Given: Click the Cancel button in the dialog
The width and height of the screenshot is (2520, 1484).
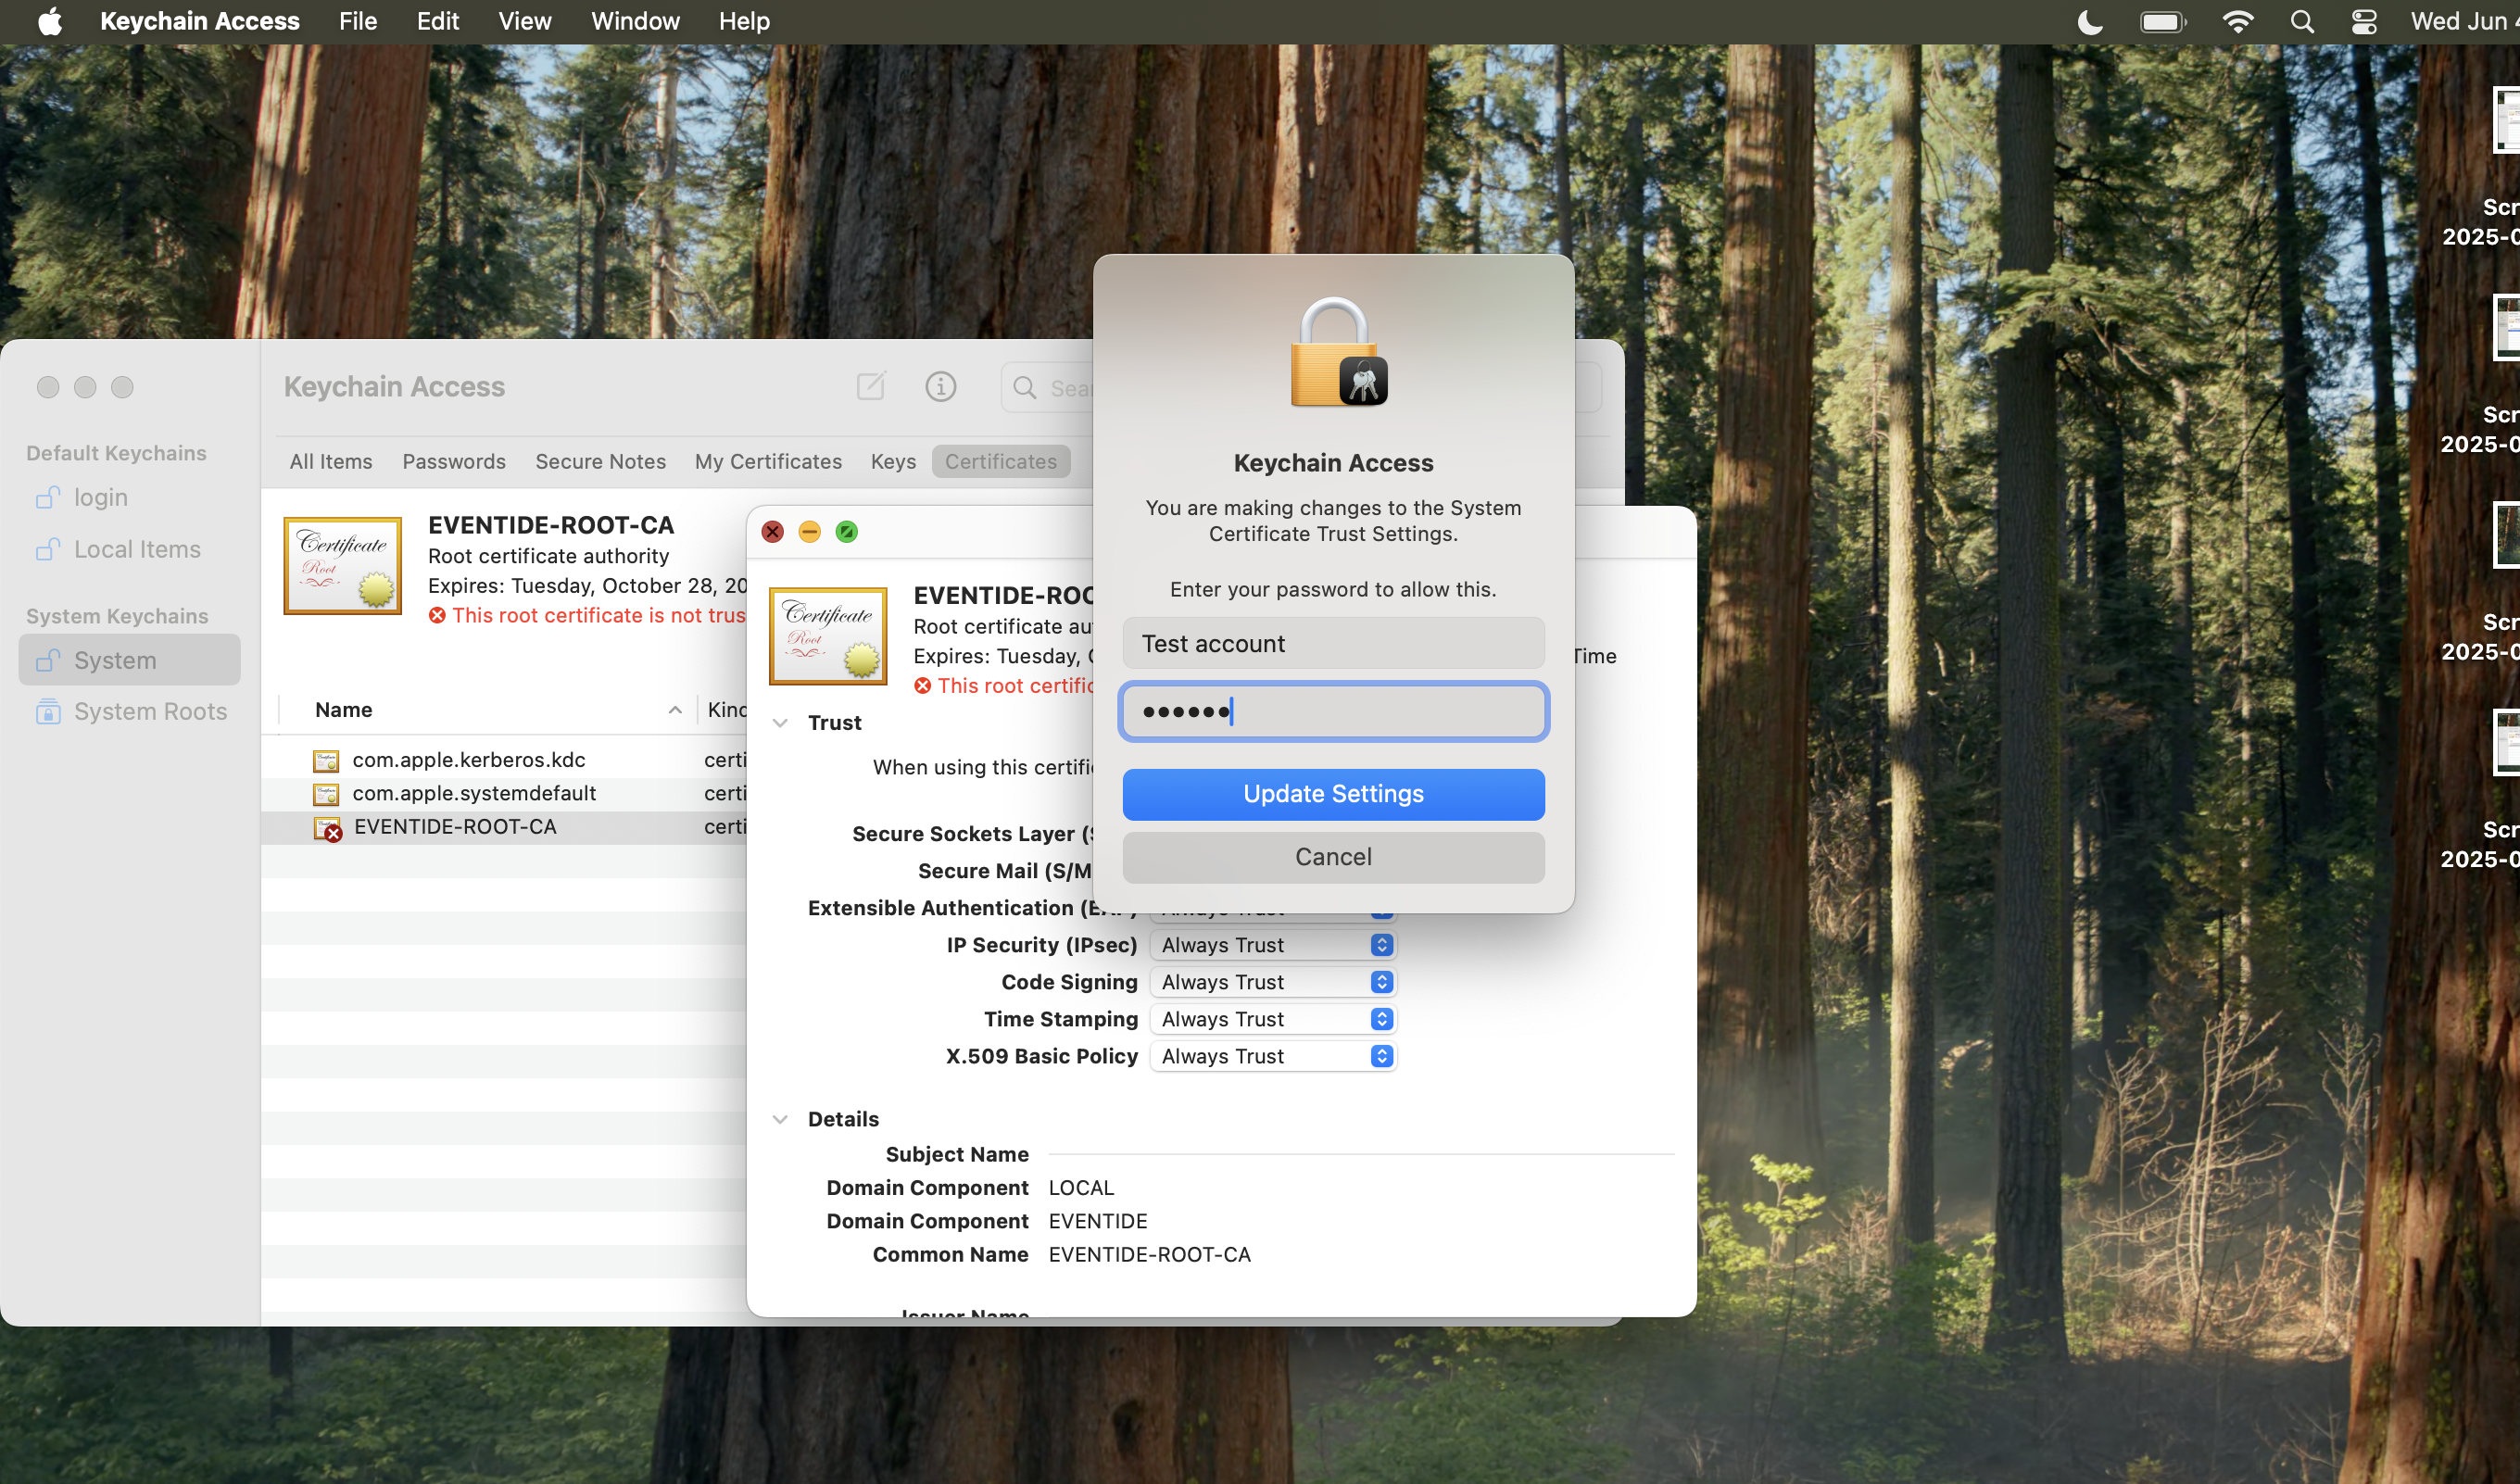Looking at the screenshot, I should (1333, 857).
